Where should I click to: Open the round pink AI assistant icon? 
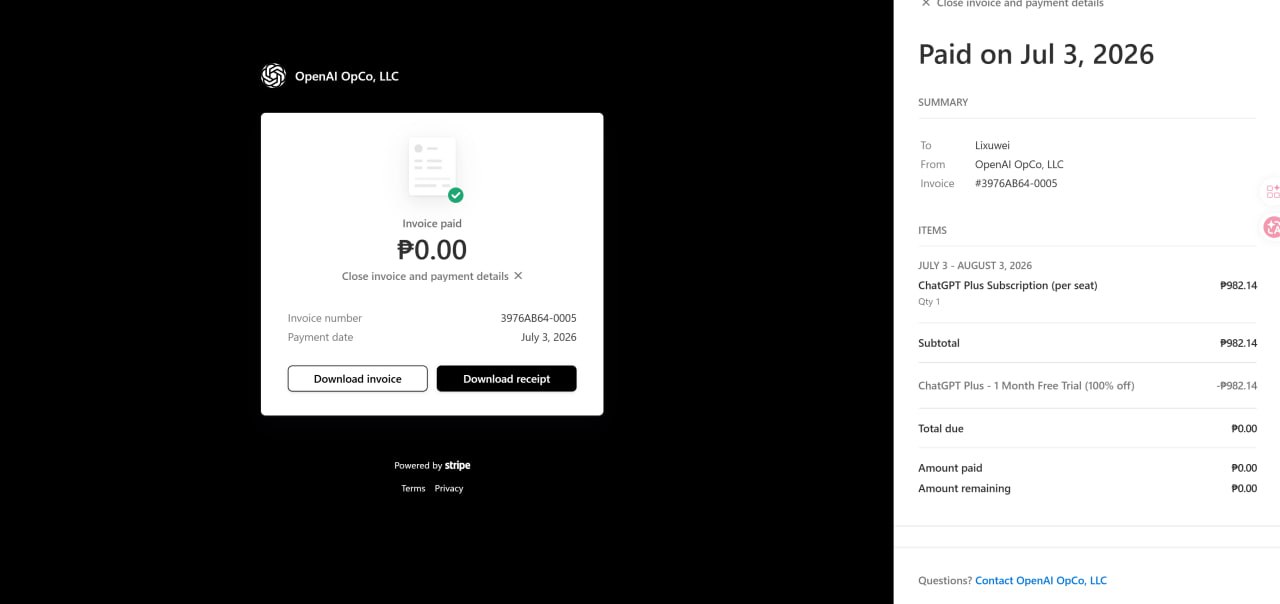click(1272, 227)
